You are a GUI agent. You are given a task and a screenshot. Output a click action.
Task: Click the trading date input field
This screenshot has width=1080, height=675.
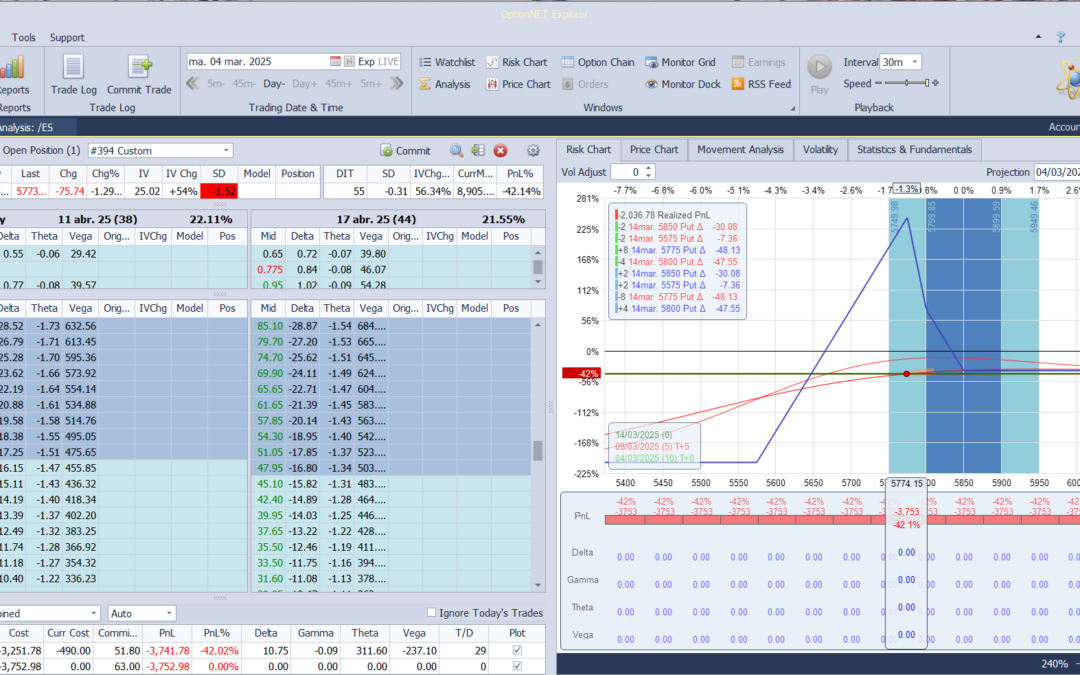point(258,61)
